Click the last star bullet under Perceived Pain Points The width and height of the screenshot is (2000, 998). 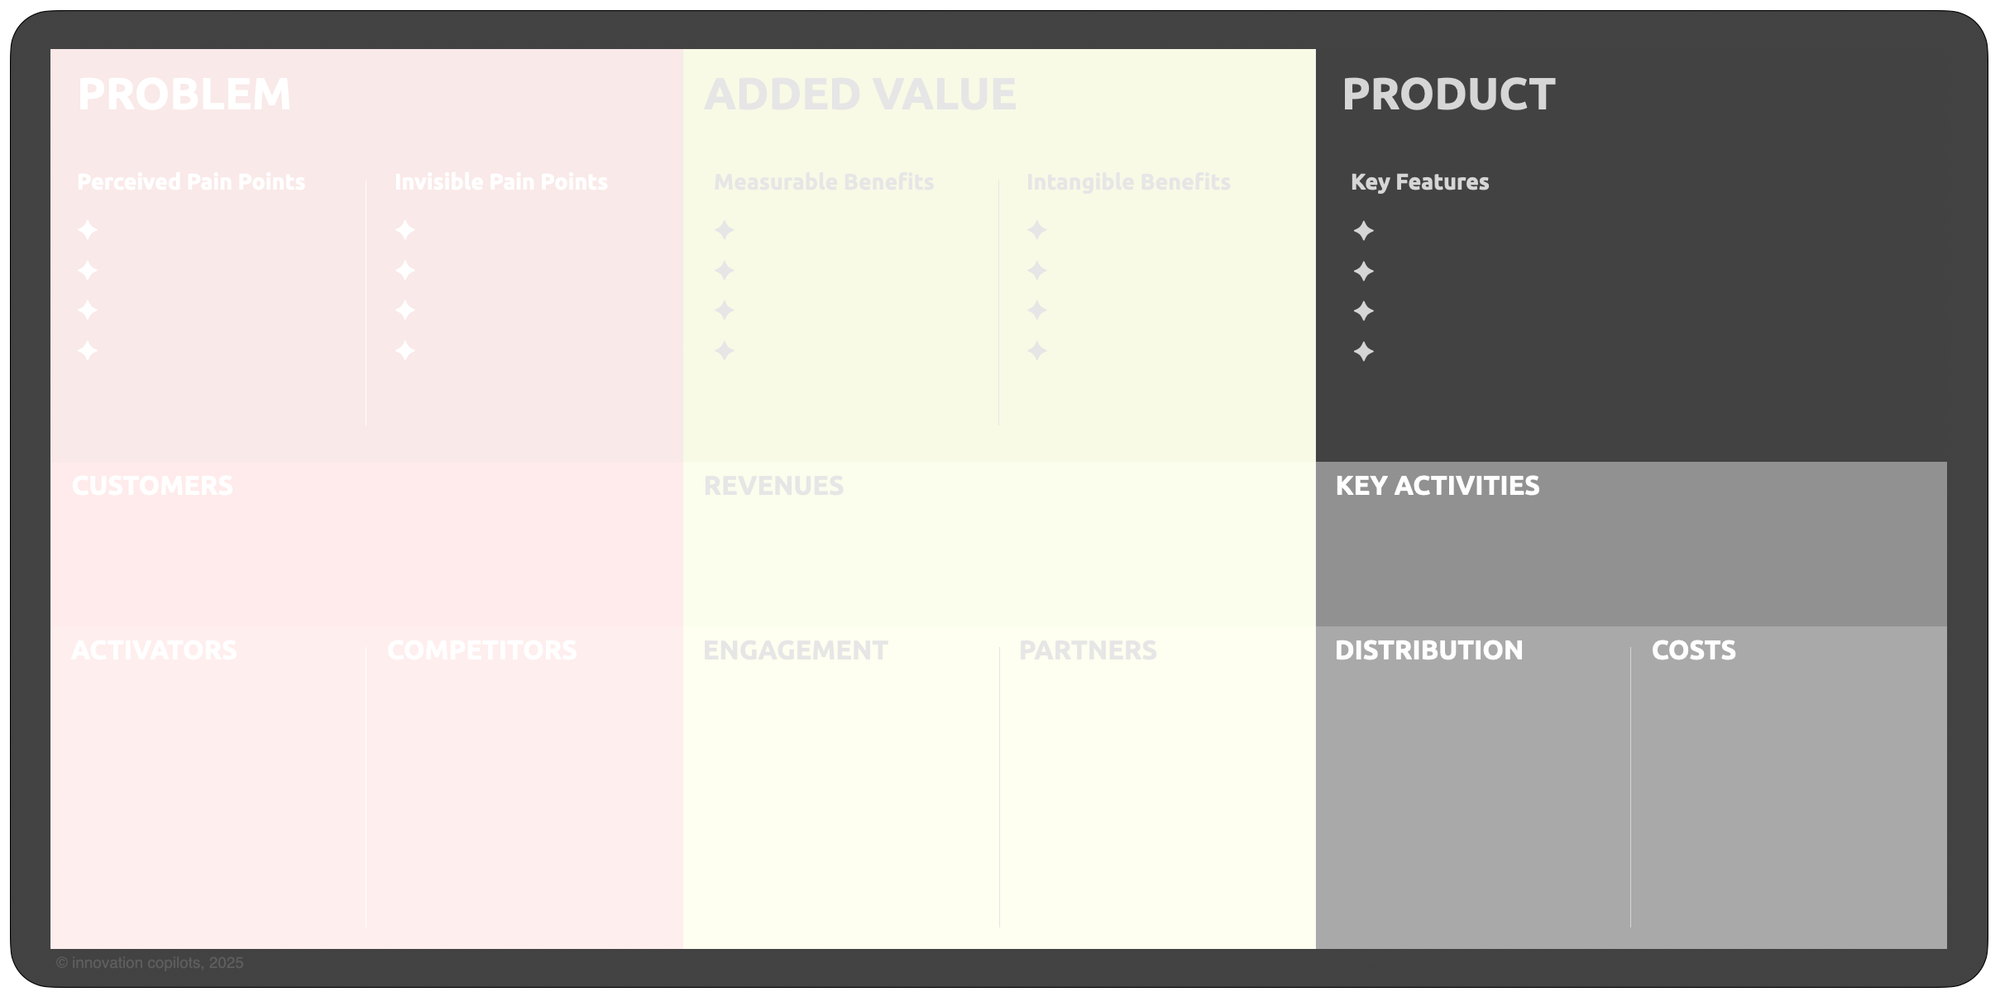coord(88,350)
